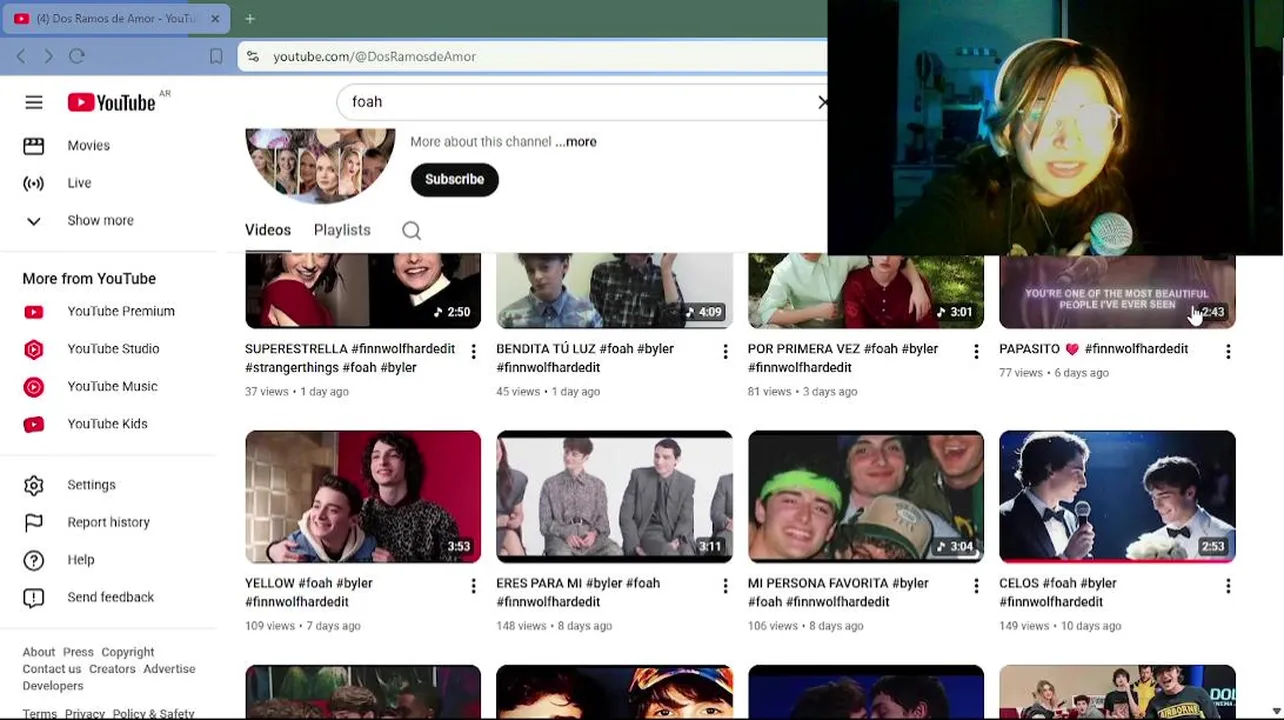Bookmark this page icon
Viewport: 1284px width, 720px height.
click(216, 57)
